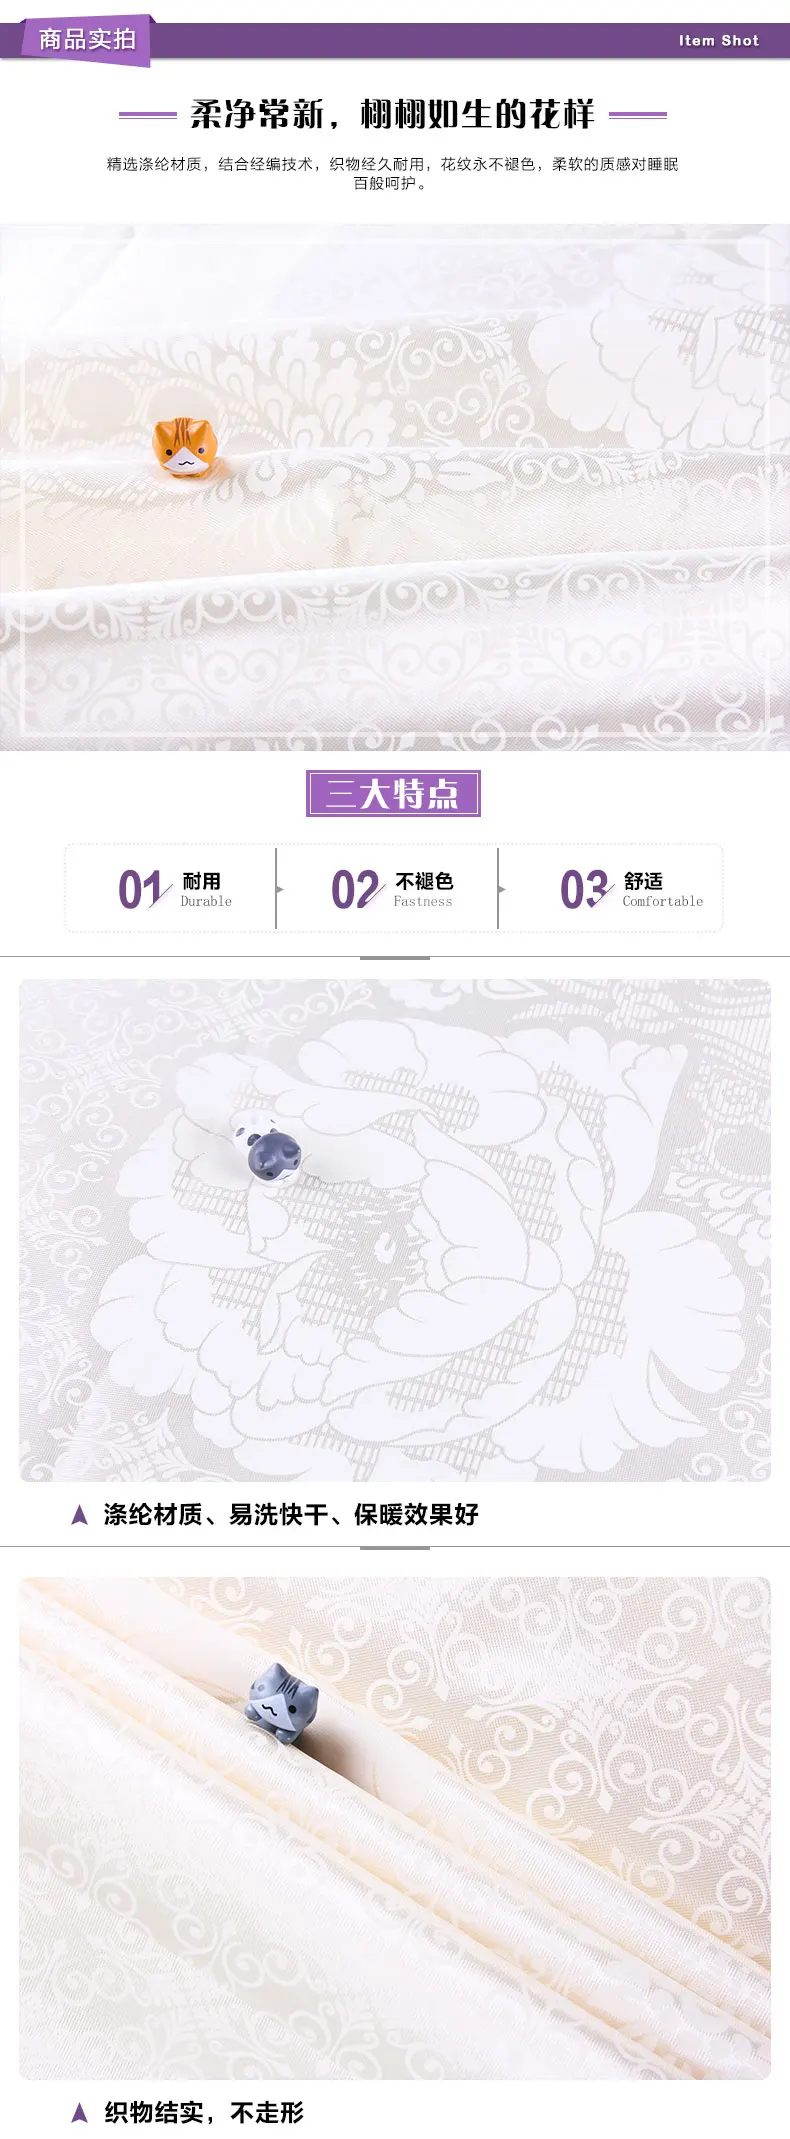Open the large peony pattern fabric photo
The height and width of the screenshot is (2139, 790).
[395, 1230]
